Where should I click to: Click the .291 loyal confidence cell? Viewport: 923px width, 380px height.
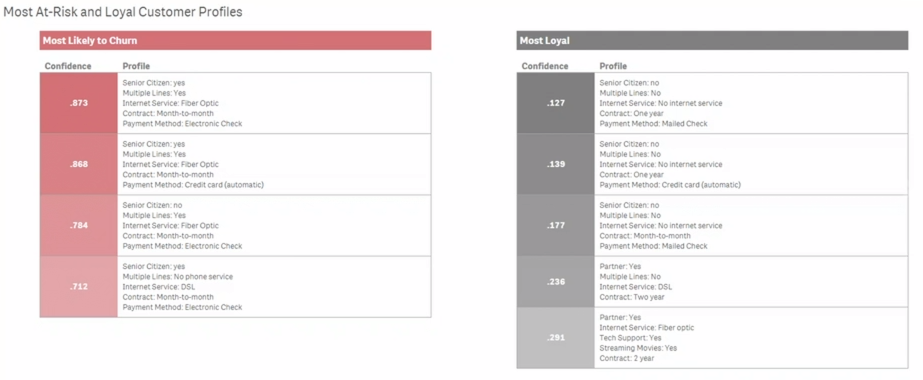(556, 338)
